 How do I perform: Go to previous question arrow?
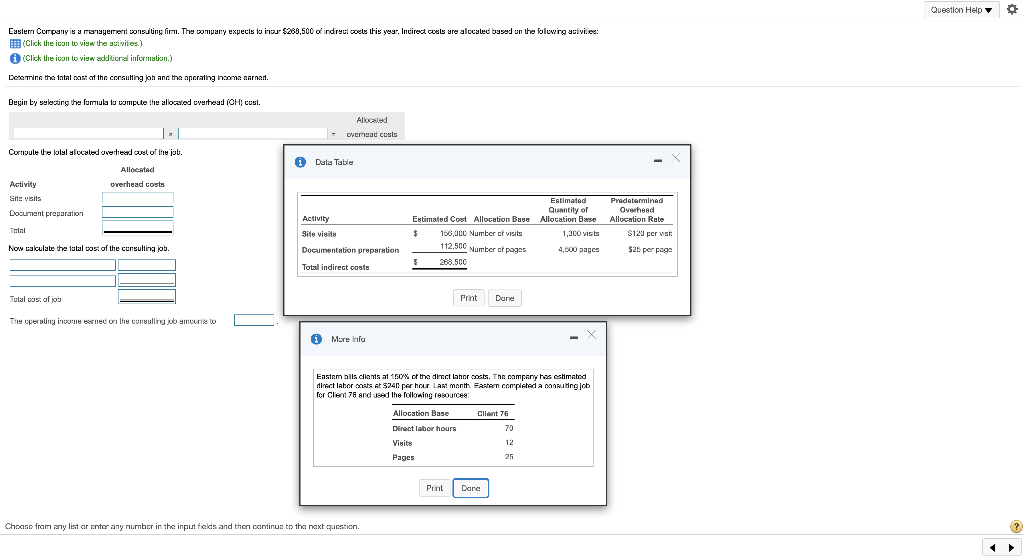(993, 547)
